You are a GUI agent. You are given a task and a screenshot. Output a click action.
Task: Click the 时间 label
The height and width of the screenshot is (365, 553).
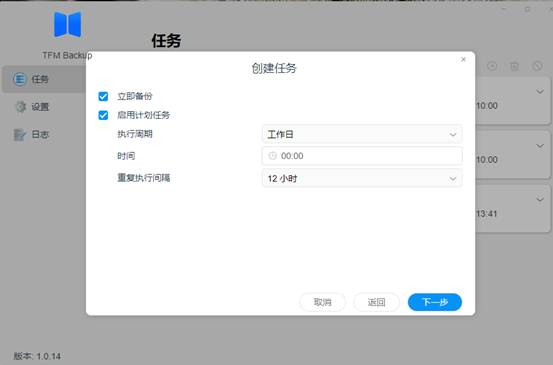(x=126, y=156)
